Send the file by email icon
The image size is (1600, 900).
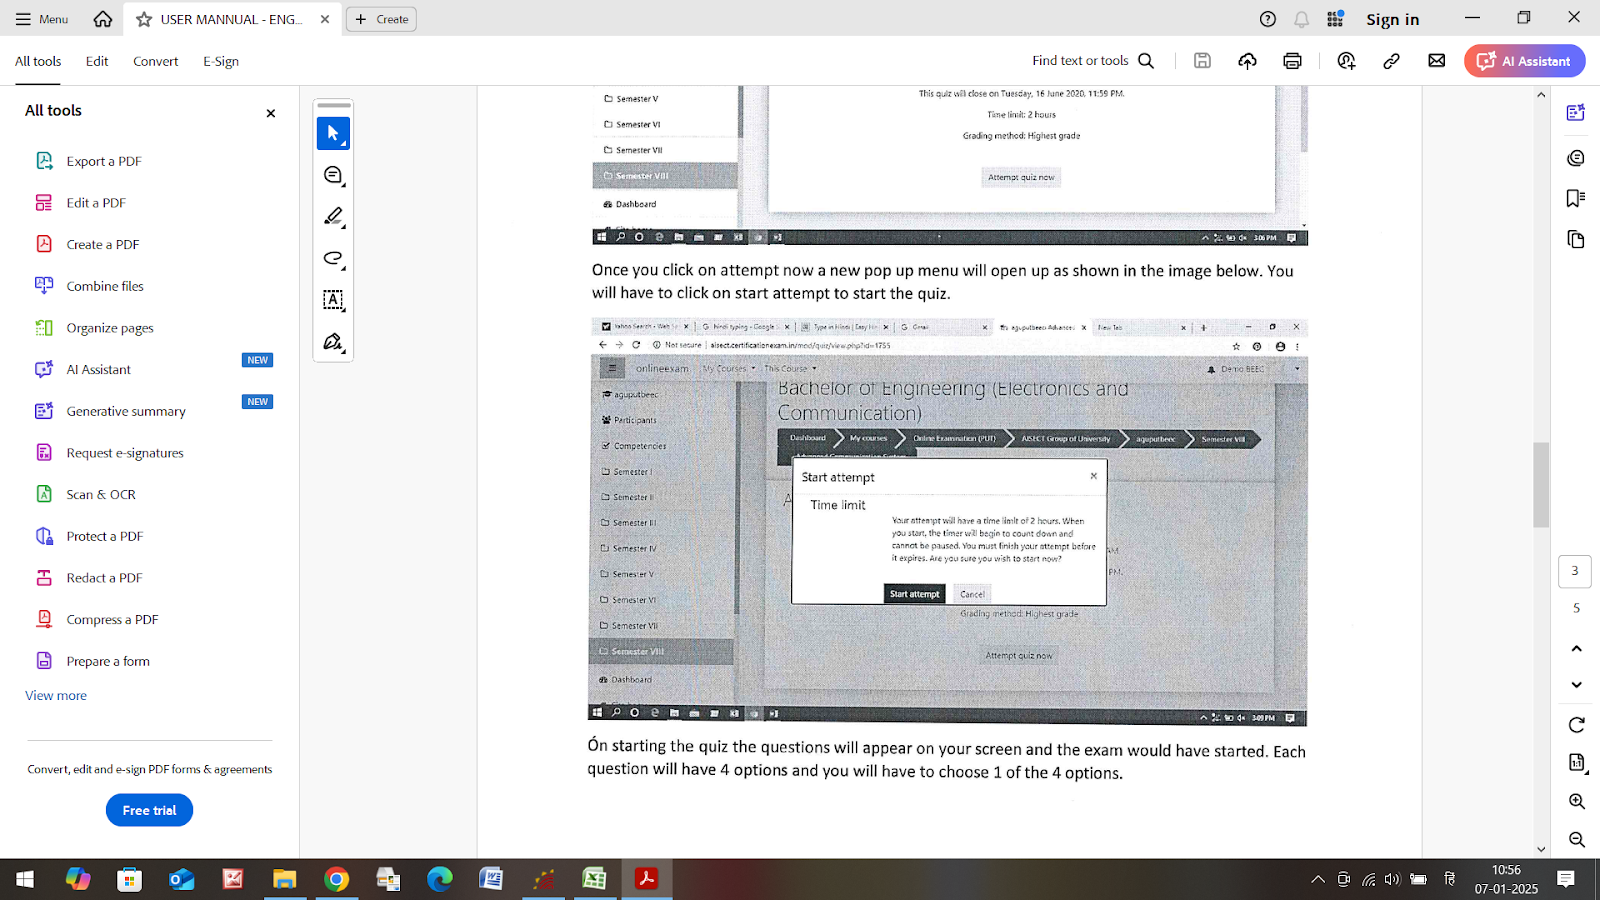(x=1436, y=61)
